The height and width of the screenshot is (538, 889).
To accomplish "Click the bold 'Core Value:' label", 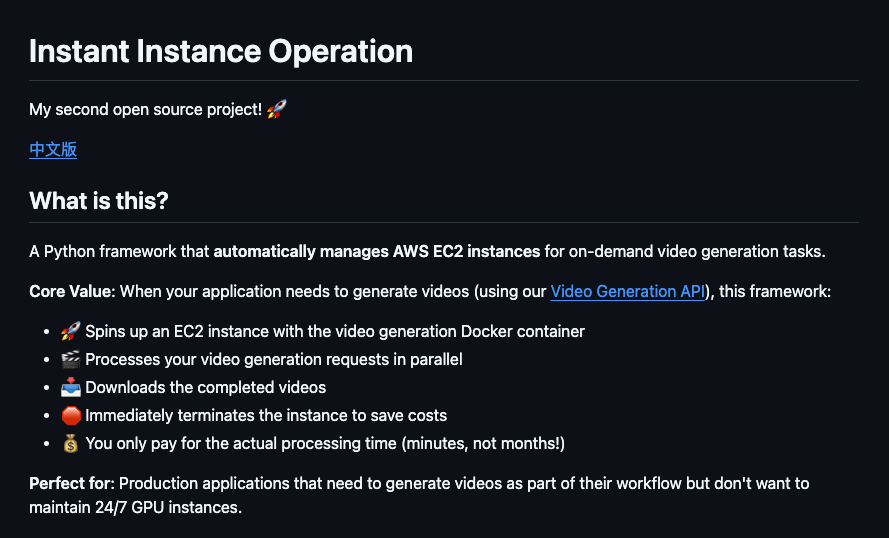I will pyautogui.click(x=72, y=291).
